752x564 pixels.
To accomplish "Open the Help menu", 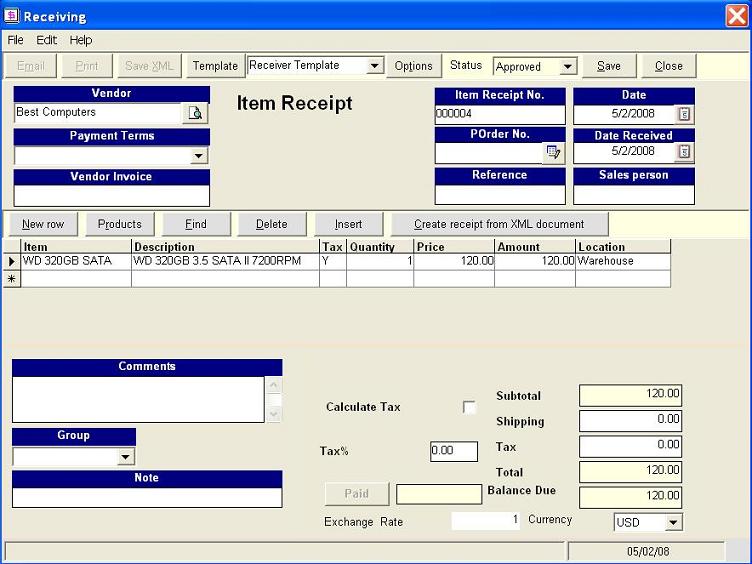I will (x=81, y=40).
